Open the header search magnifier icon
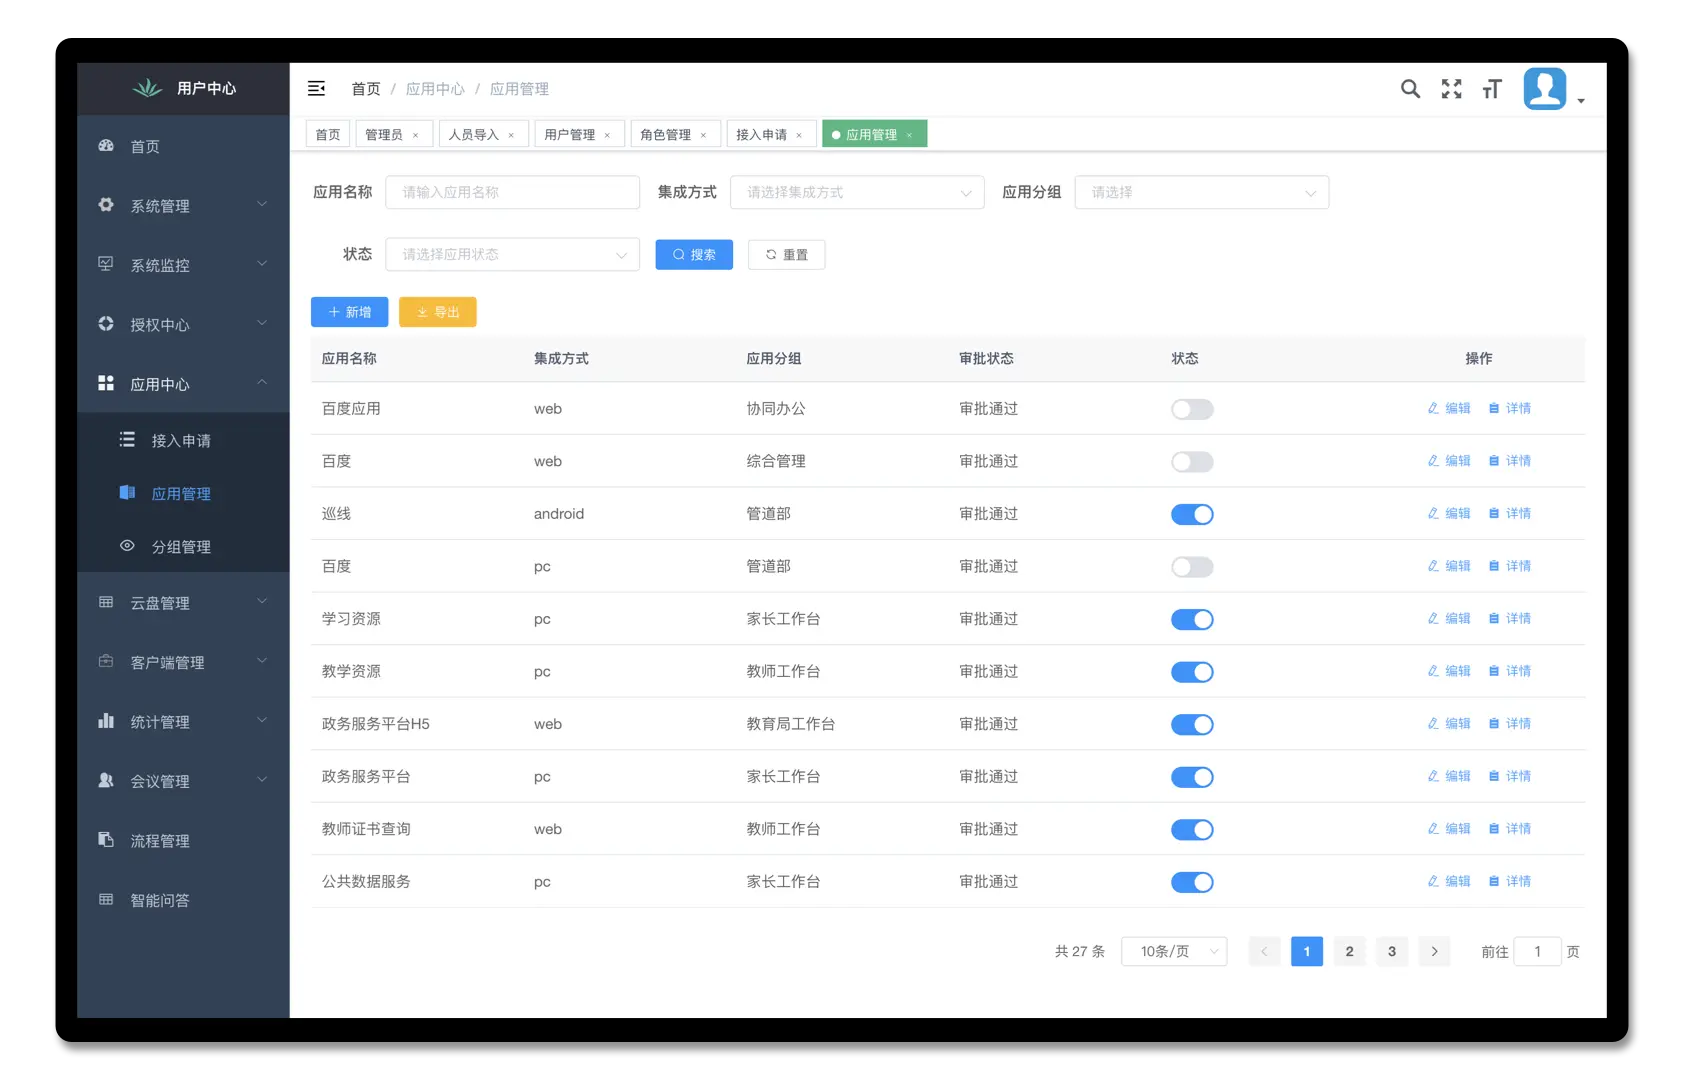This screenshot has width=1684, height=1080. pyautogui.click(x=1410, y=89)
